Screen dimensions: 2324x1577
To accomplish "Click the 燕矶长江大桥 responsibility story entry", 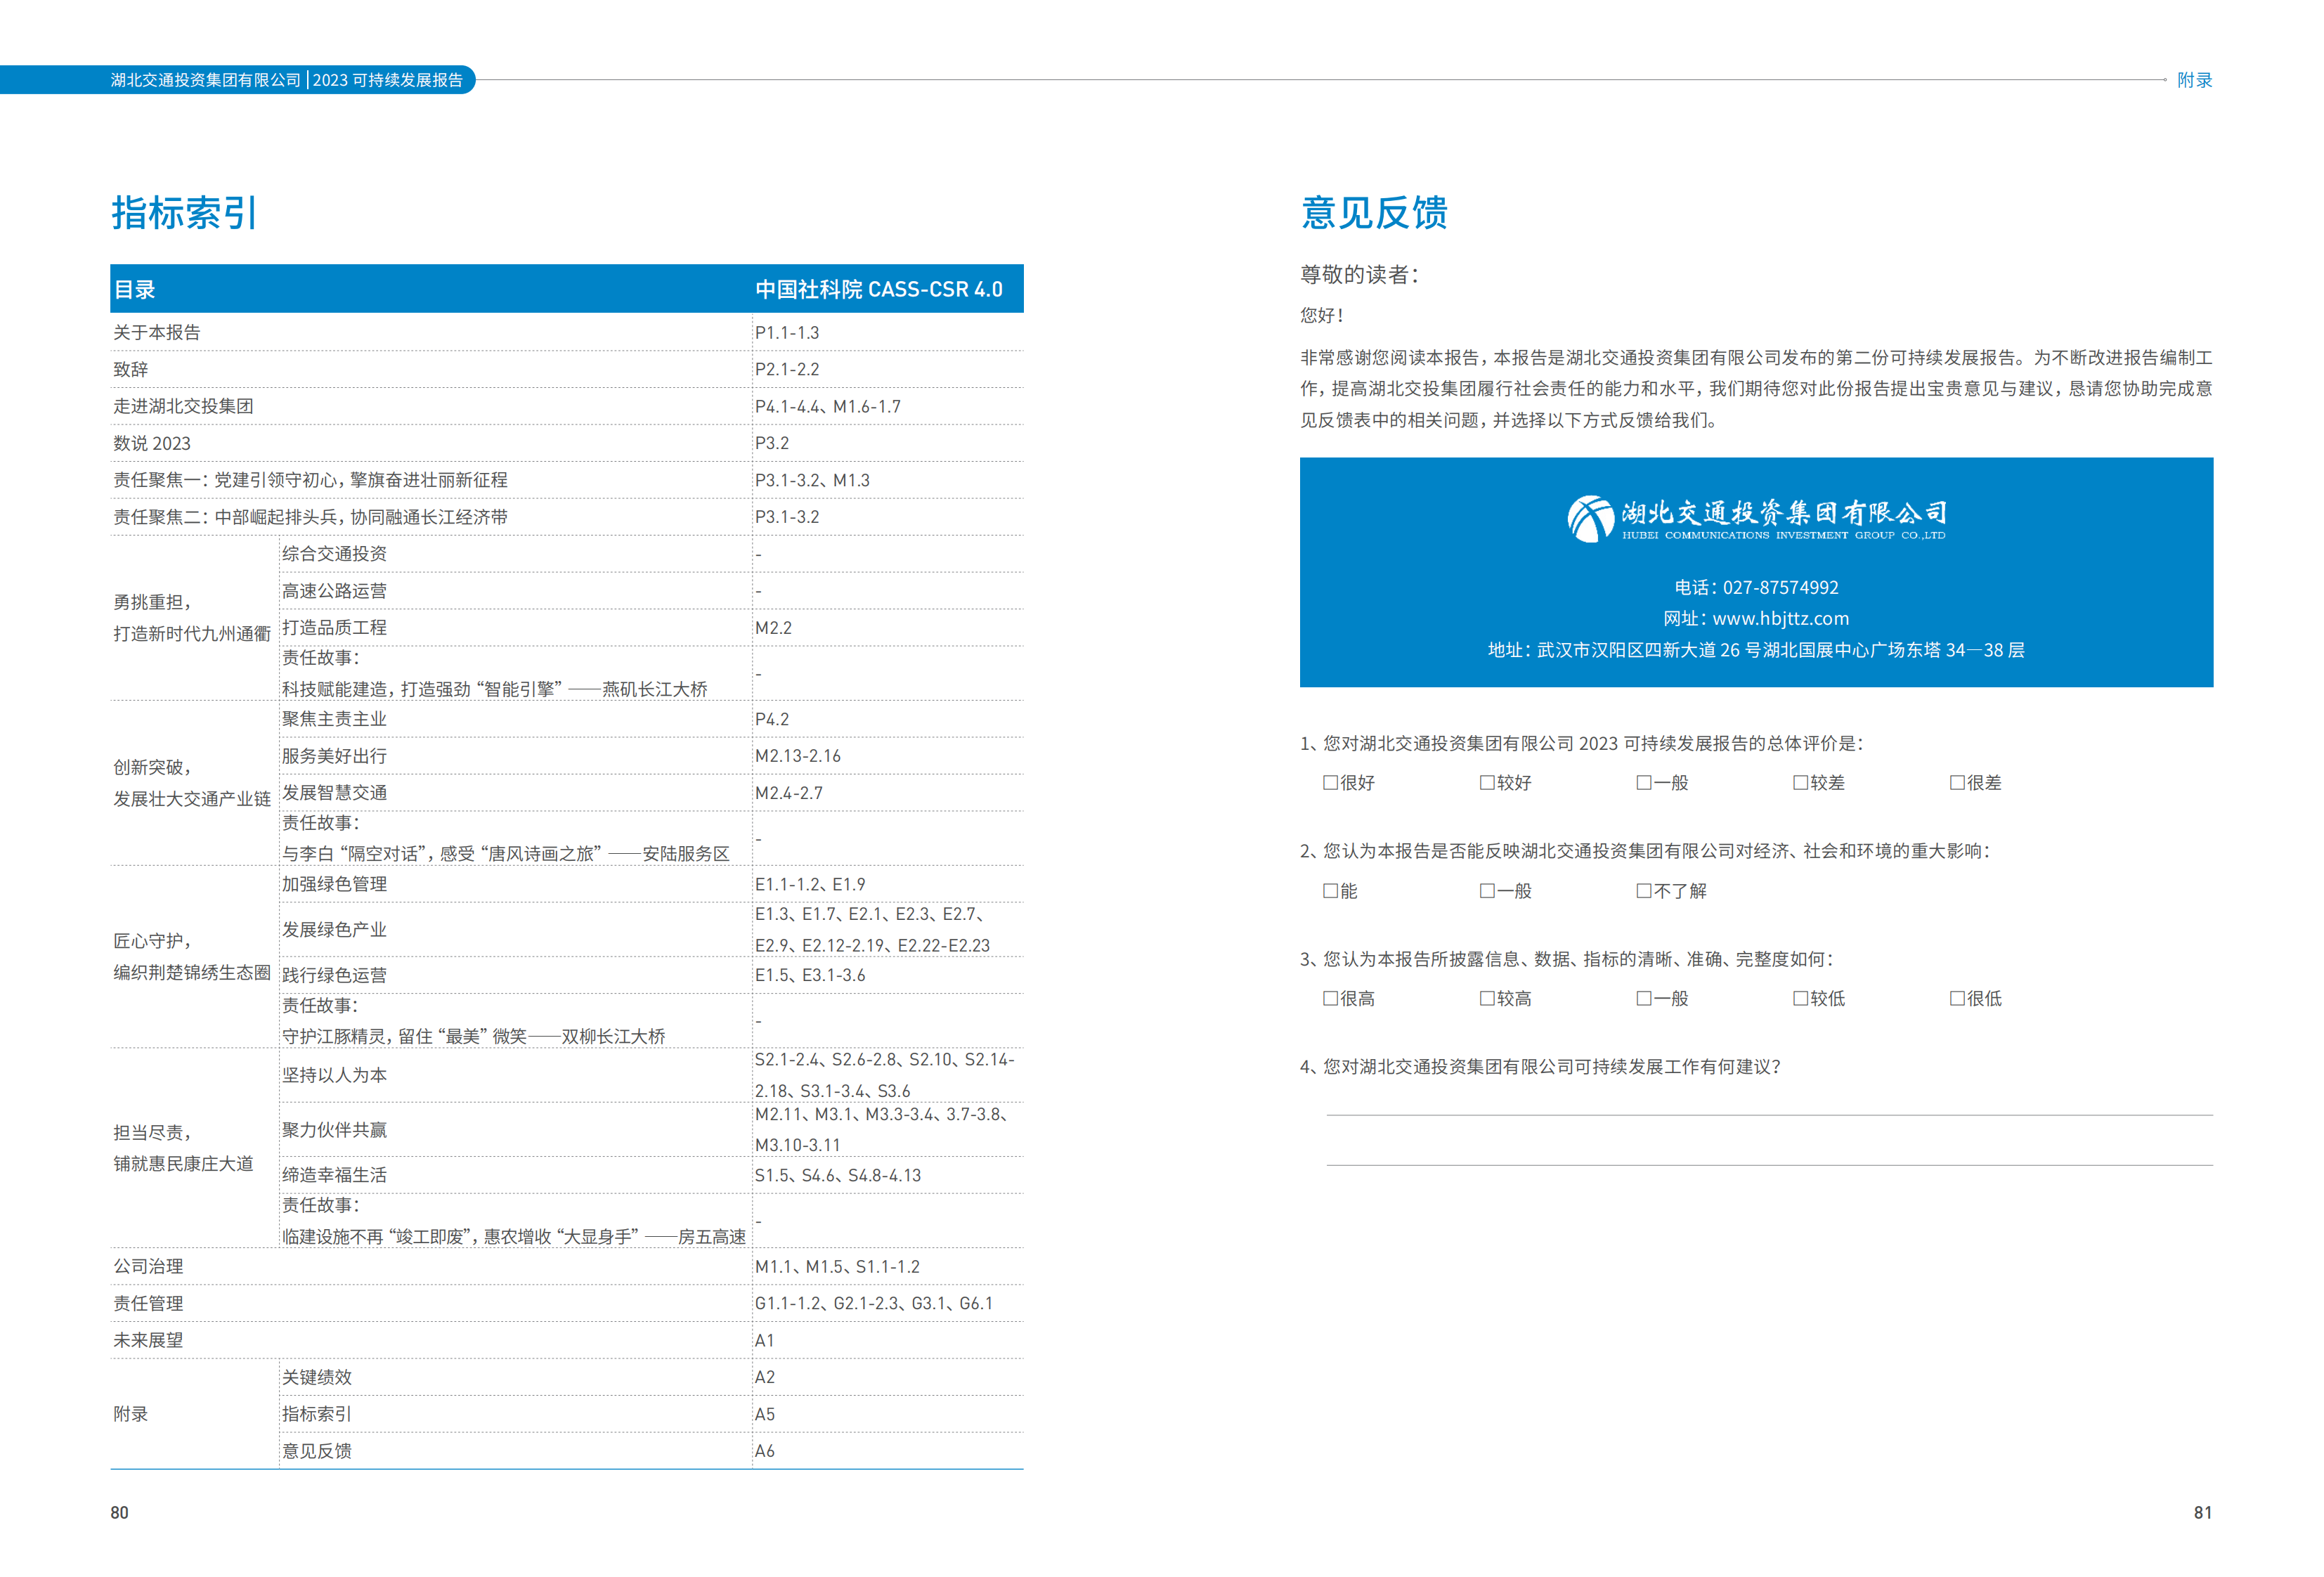I will coord(495,674).
